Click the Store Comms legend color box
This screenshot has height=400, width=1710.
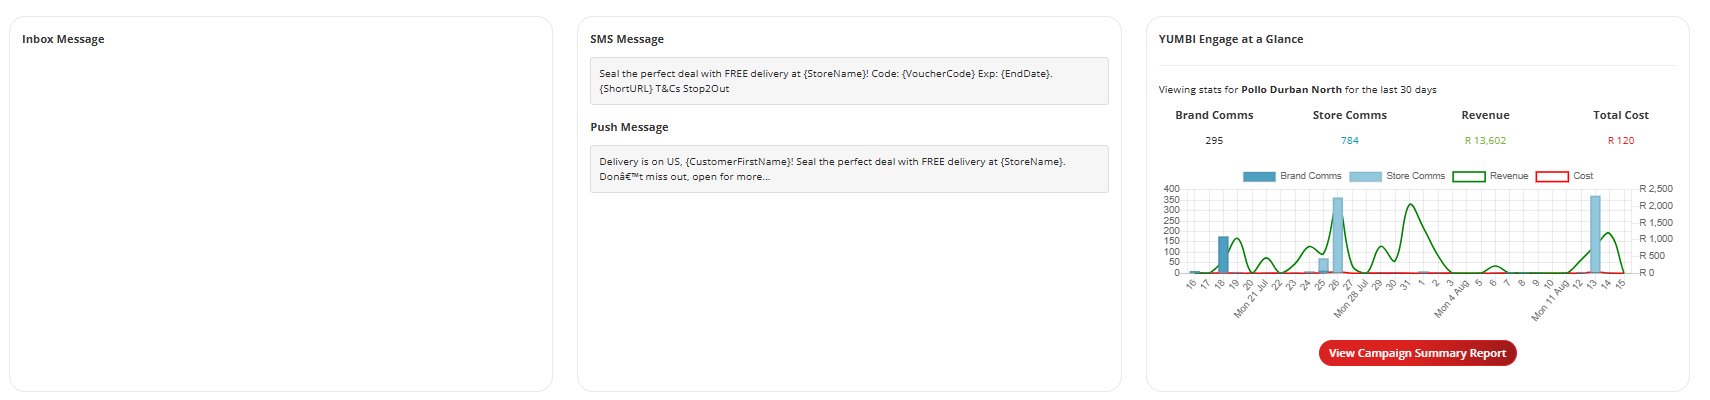1365,176
